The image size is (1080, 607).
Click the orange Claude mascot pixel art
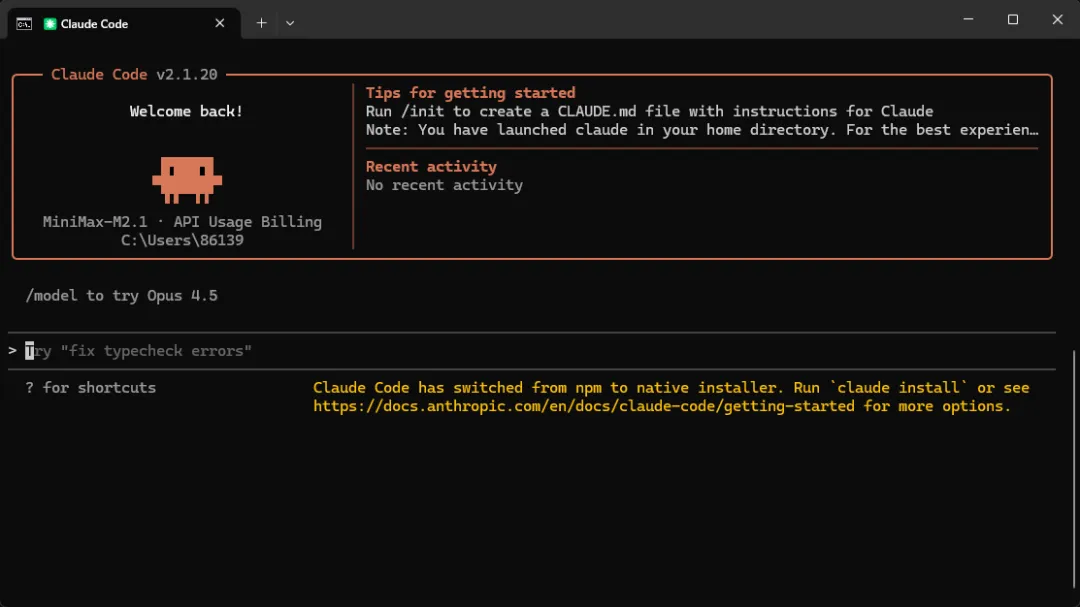[187, 180]
